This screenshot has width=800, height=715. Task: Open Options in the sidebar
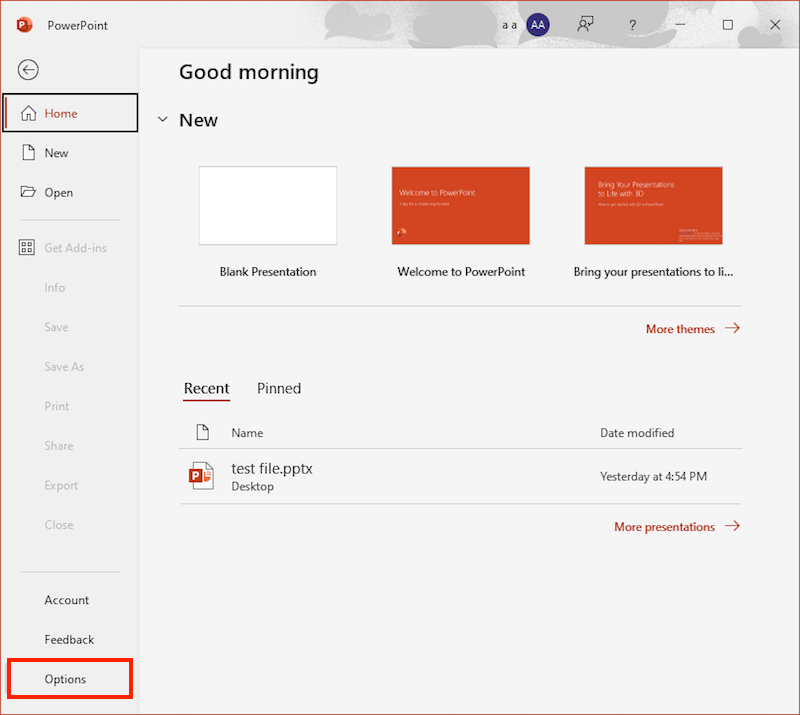coord(70,679)
